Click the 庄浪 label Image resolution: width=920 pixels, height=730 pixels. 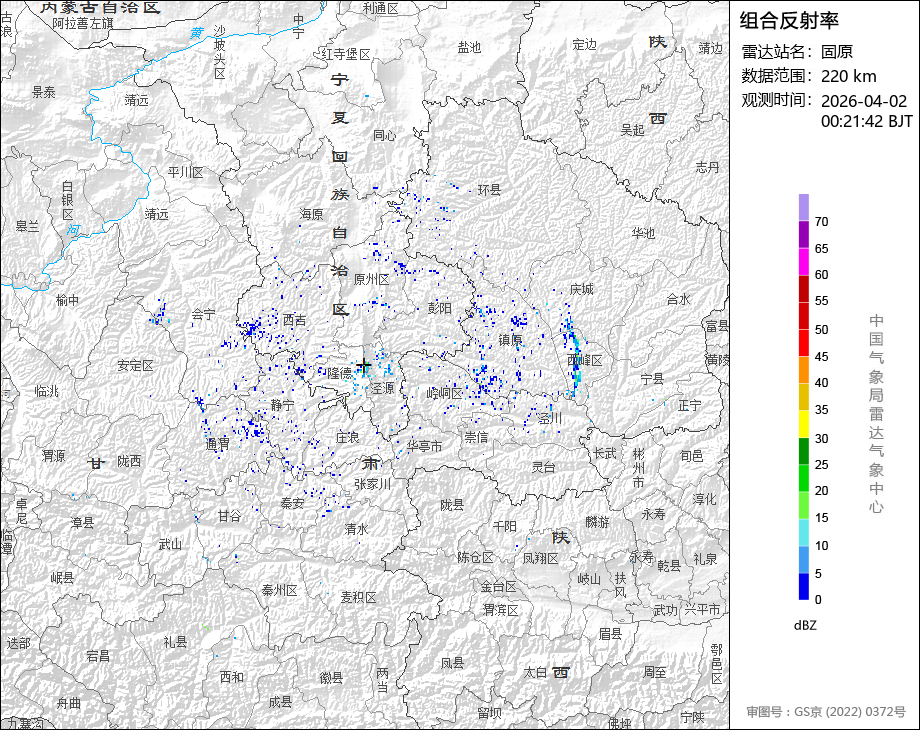coord(347,437)
